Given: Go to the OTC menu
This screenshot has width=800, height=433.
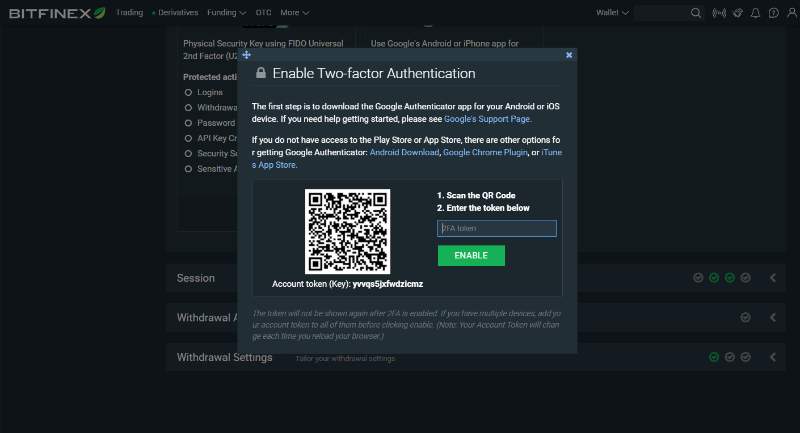Looking at the screenshot, I should coord(263,13).
